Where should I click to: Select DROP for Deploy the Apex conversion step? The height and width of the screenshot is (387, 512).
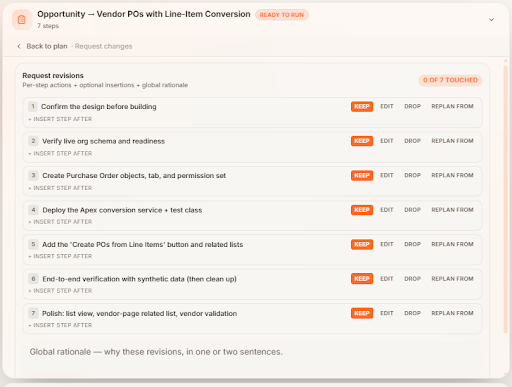(x=412, y=210)
